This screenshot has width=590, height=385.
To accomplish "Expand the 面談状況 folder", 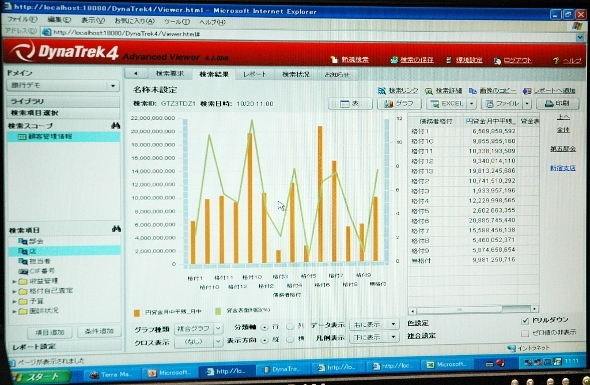I will coord(14,312).
